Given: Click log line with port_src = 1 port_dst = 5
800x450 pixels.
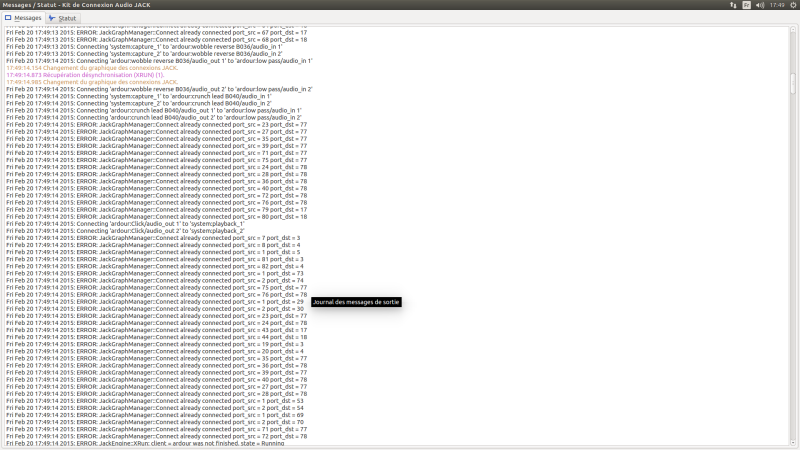Looking at the screenshot, I should 153,253.
